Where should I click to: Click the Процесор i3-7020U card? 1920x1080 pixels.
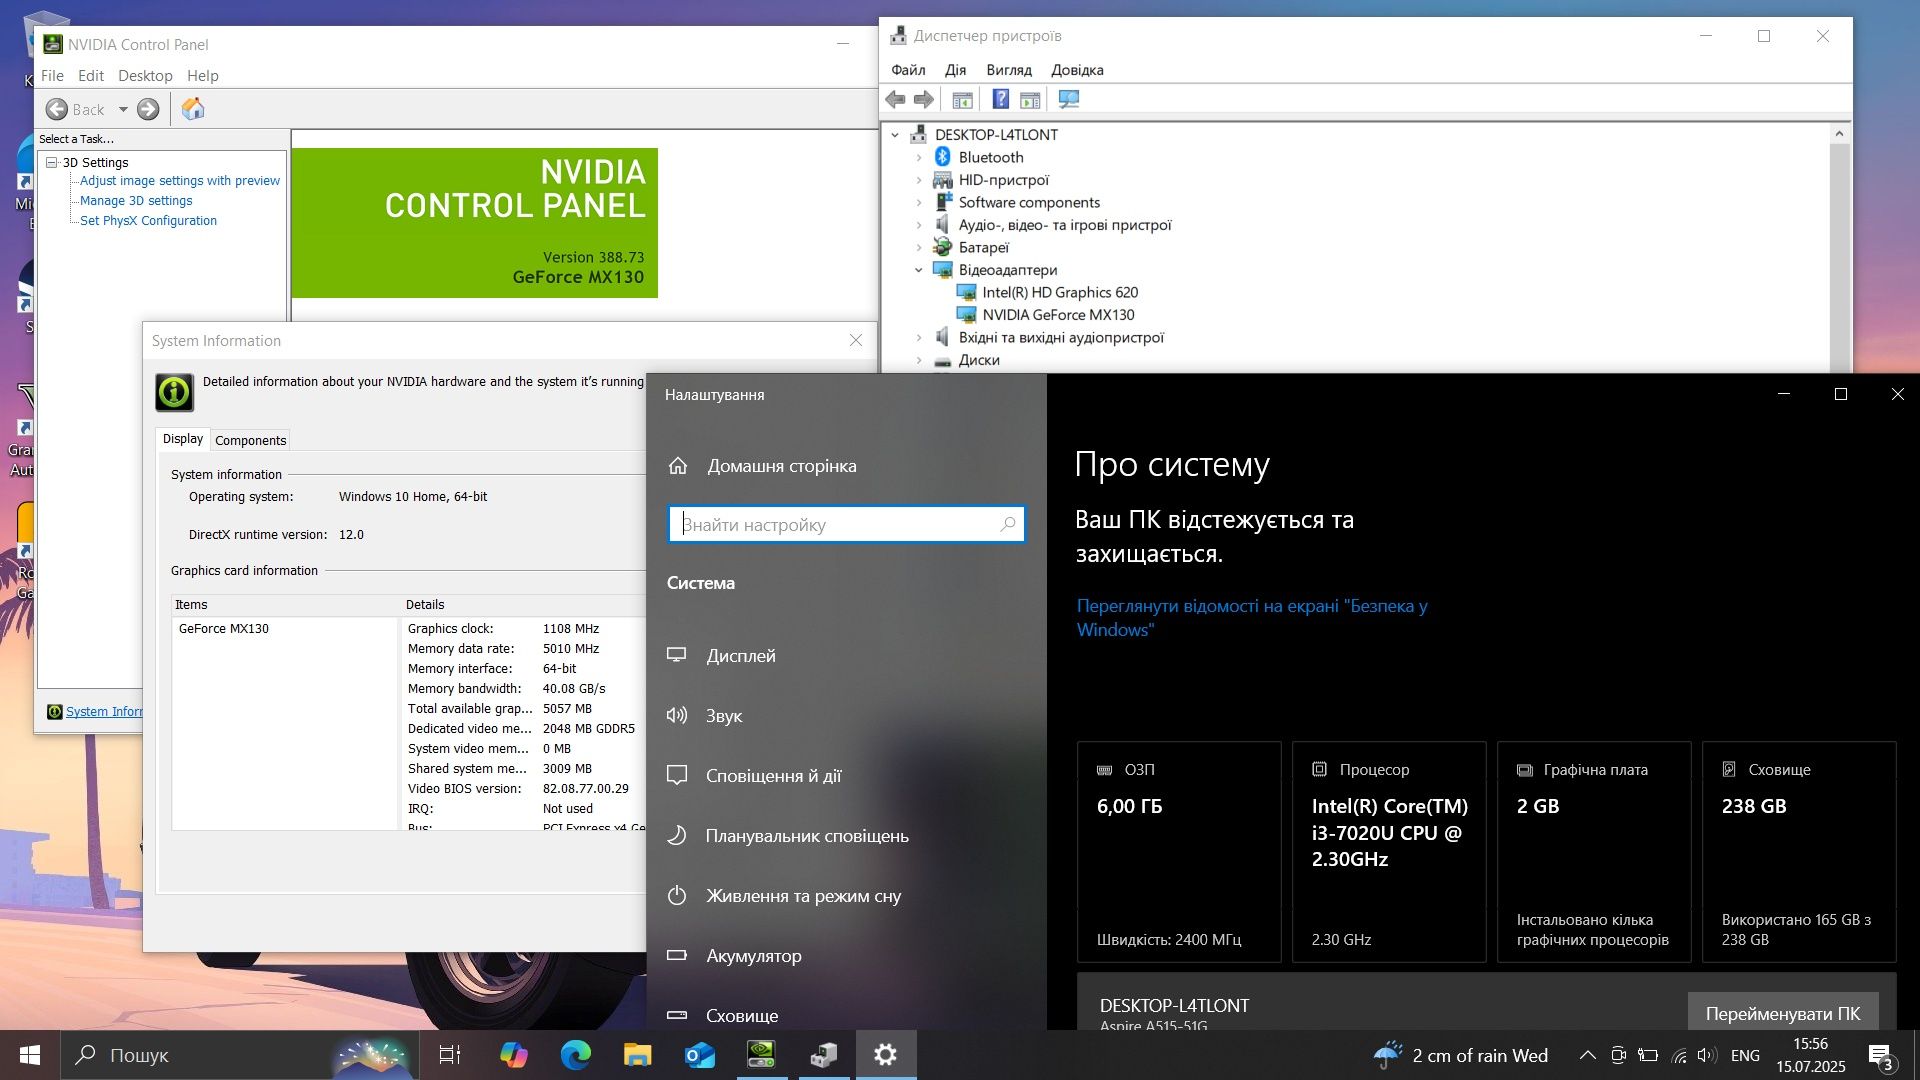tap(1389, 852)
